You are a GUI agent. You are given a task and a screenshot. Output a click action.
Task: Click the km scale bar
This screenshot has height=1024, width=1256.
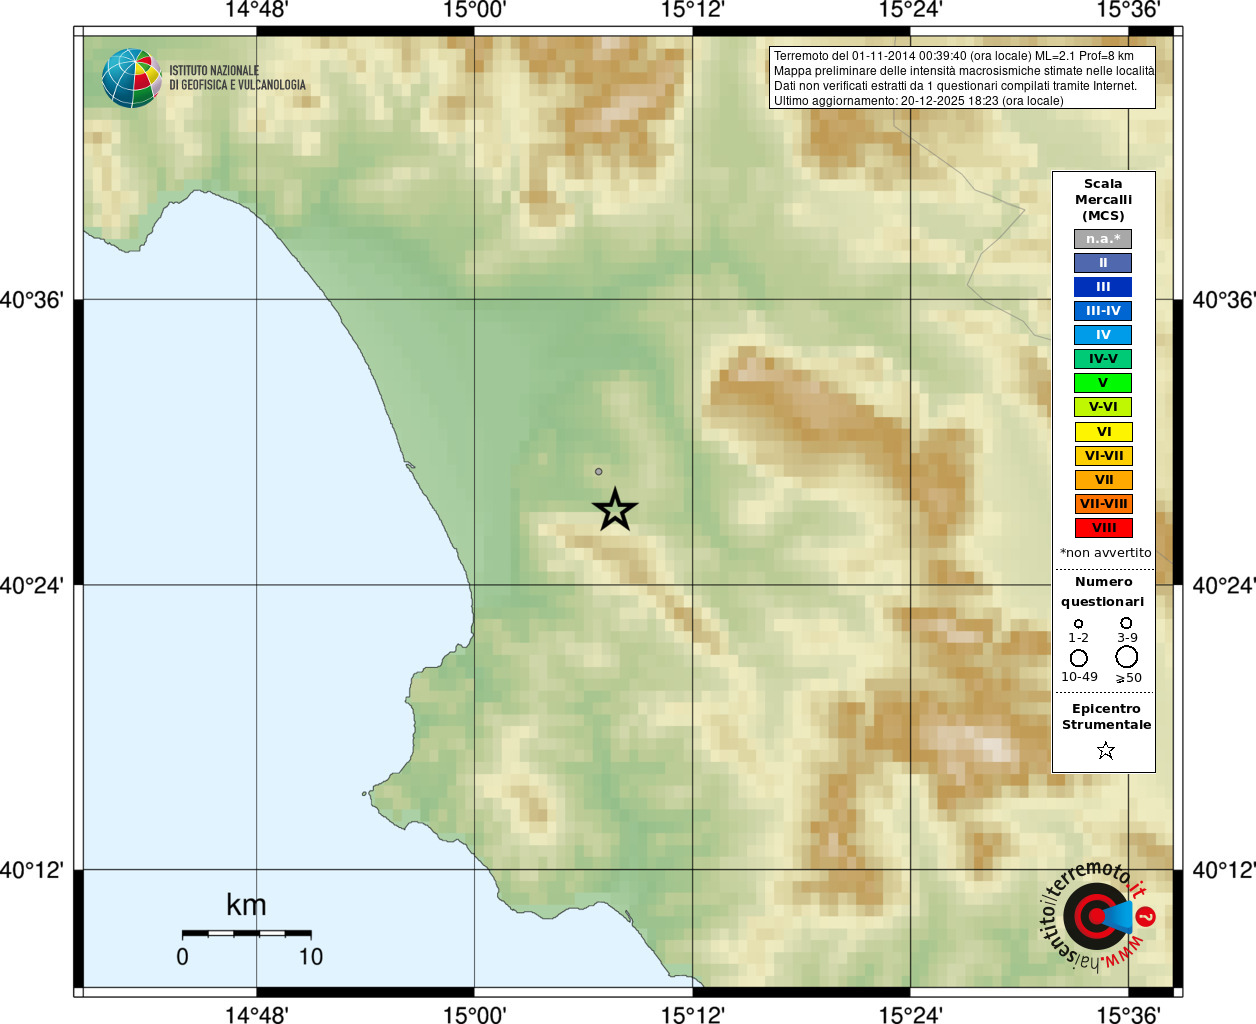coord(246,933)
